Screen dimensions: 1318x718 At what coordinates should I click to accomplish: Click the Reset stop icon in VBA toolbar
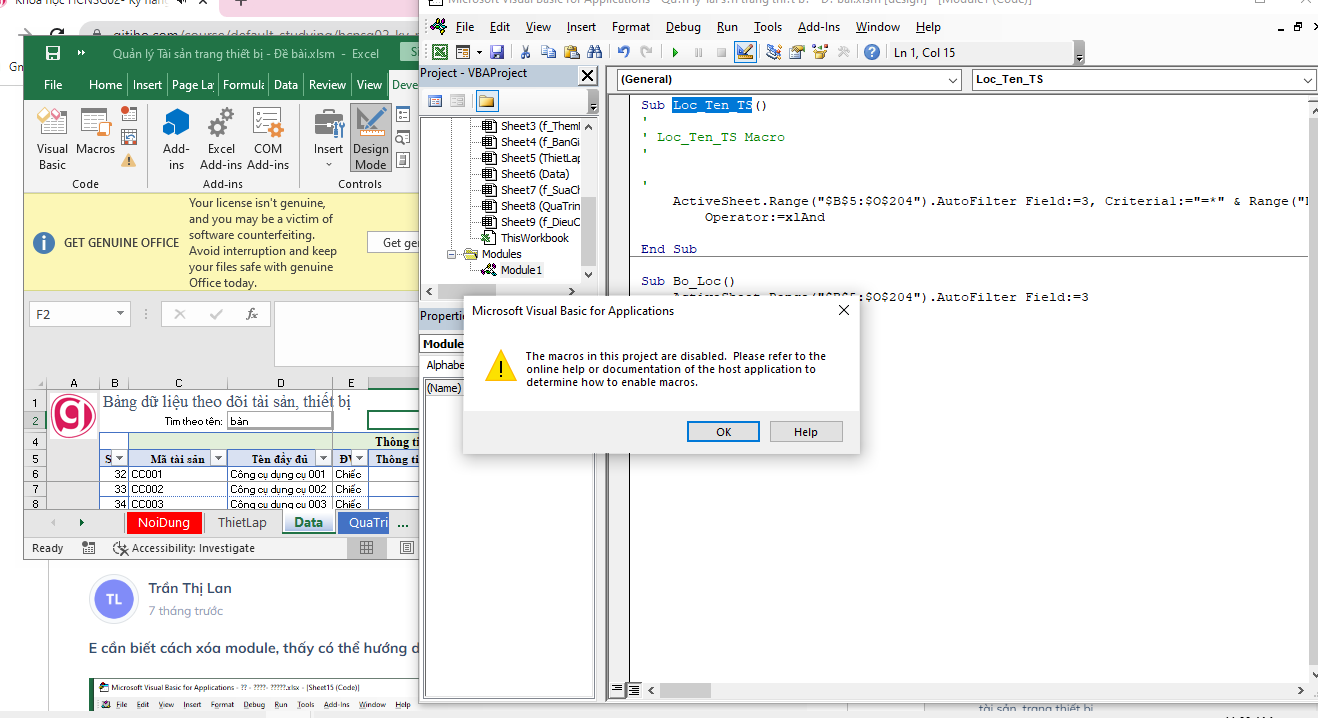pos(721,52)
